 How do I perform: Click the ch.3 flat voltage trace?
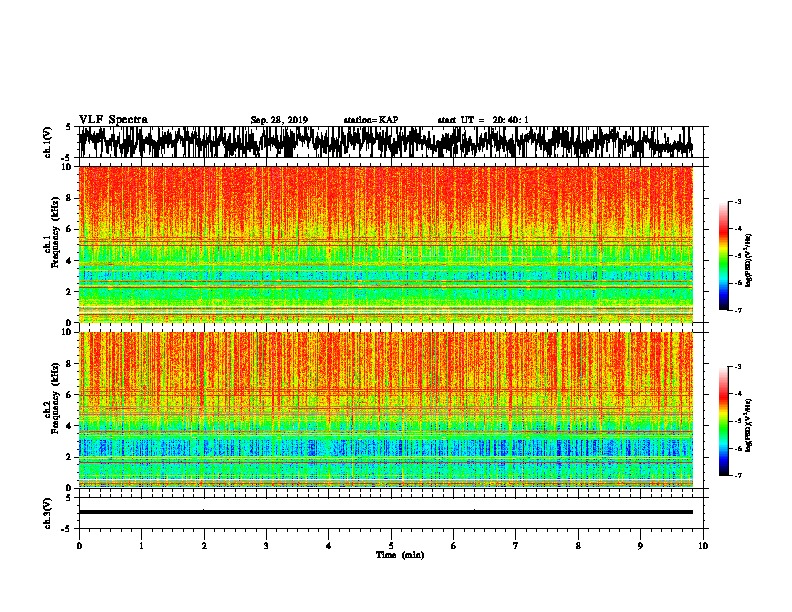(x=385, y=512)
